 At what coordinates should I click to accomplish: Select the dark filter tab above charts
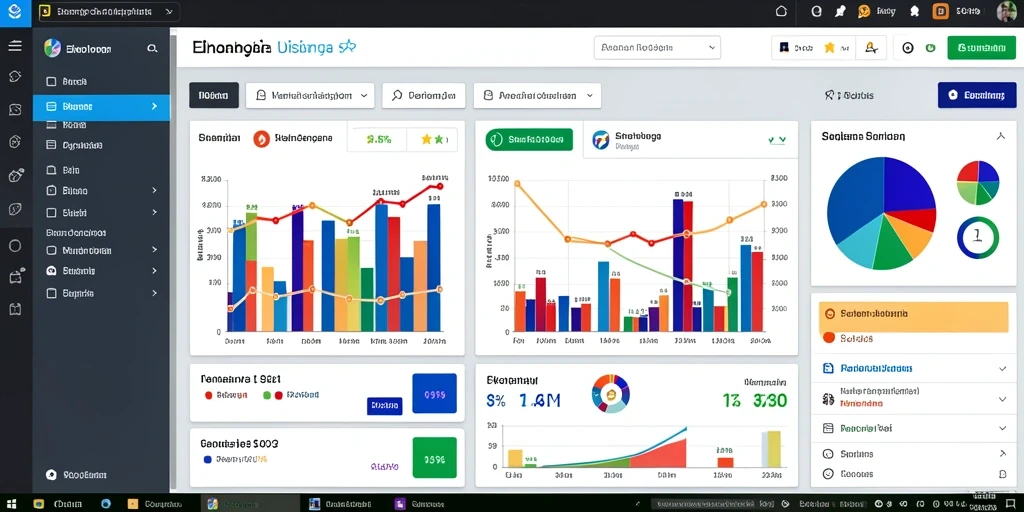pyautogui.click(x=214, y=95)
